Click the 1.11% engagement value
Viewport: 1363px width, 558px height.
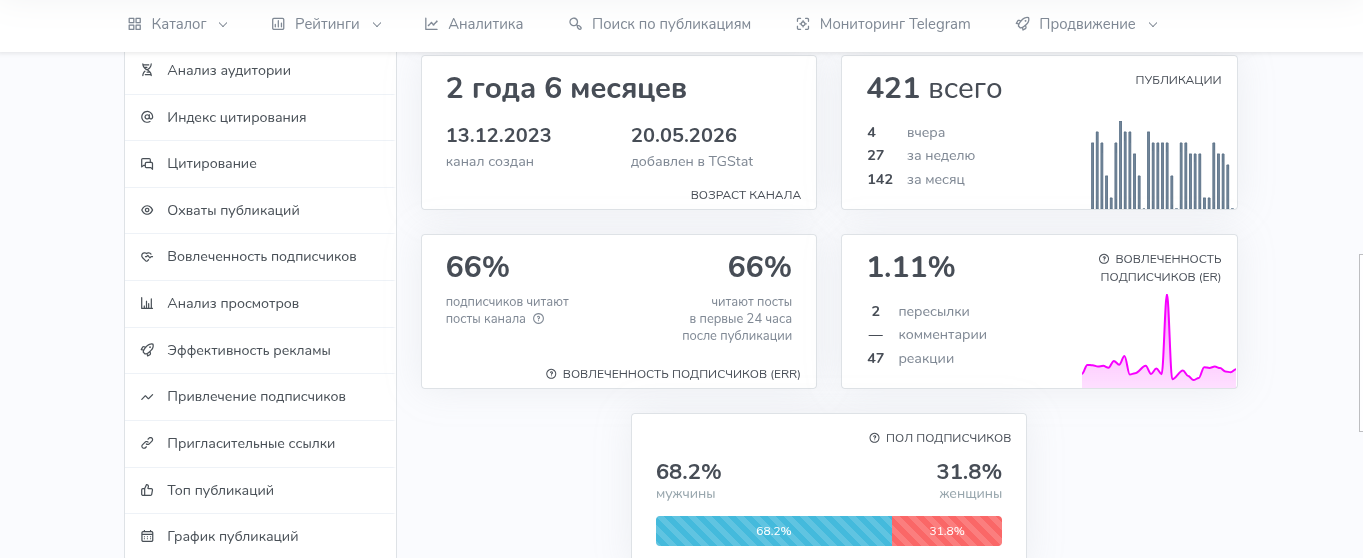911,268
